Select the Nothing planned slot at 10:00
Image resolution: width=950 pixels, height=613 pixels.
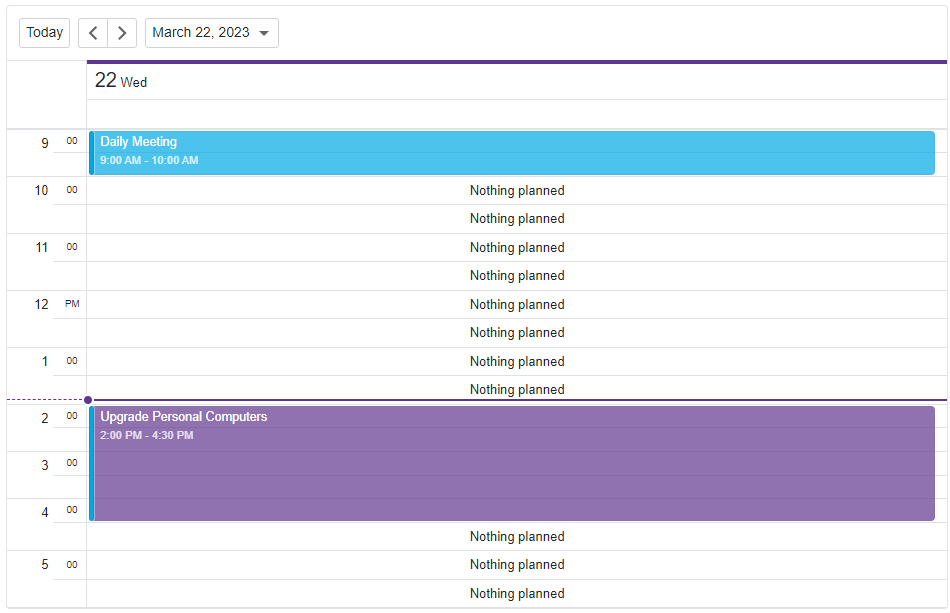[x=517, y=190]
